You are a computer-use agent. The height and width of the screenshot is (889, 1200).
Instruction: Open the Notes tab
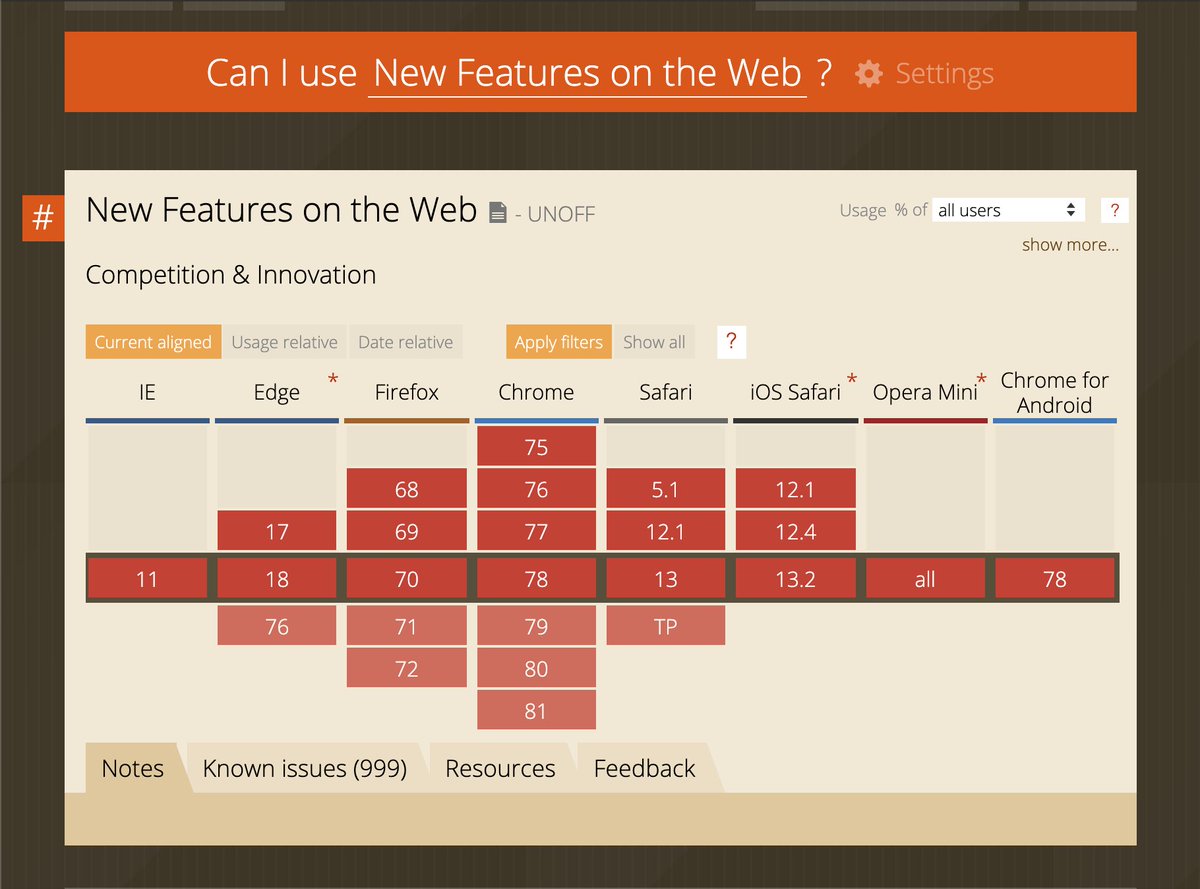[133, 768]
